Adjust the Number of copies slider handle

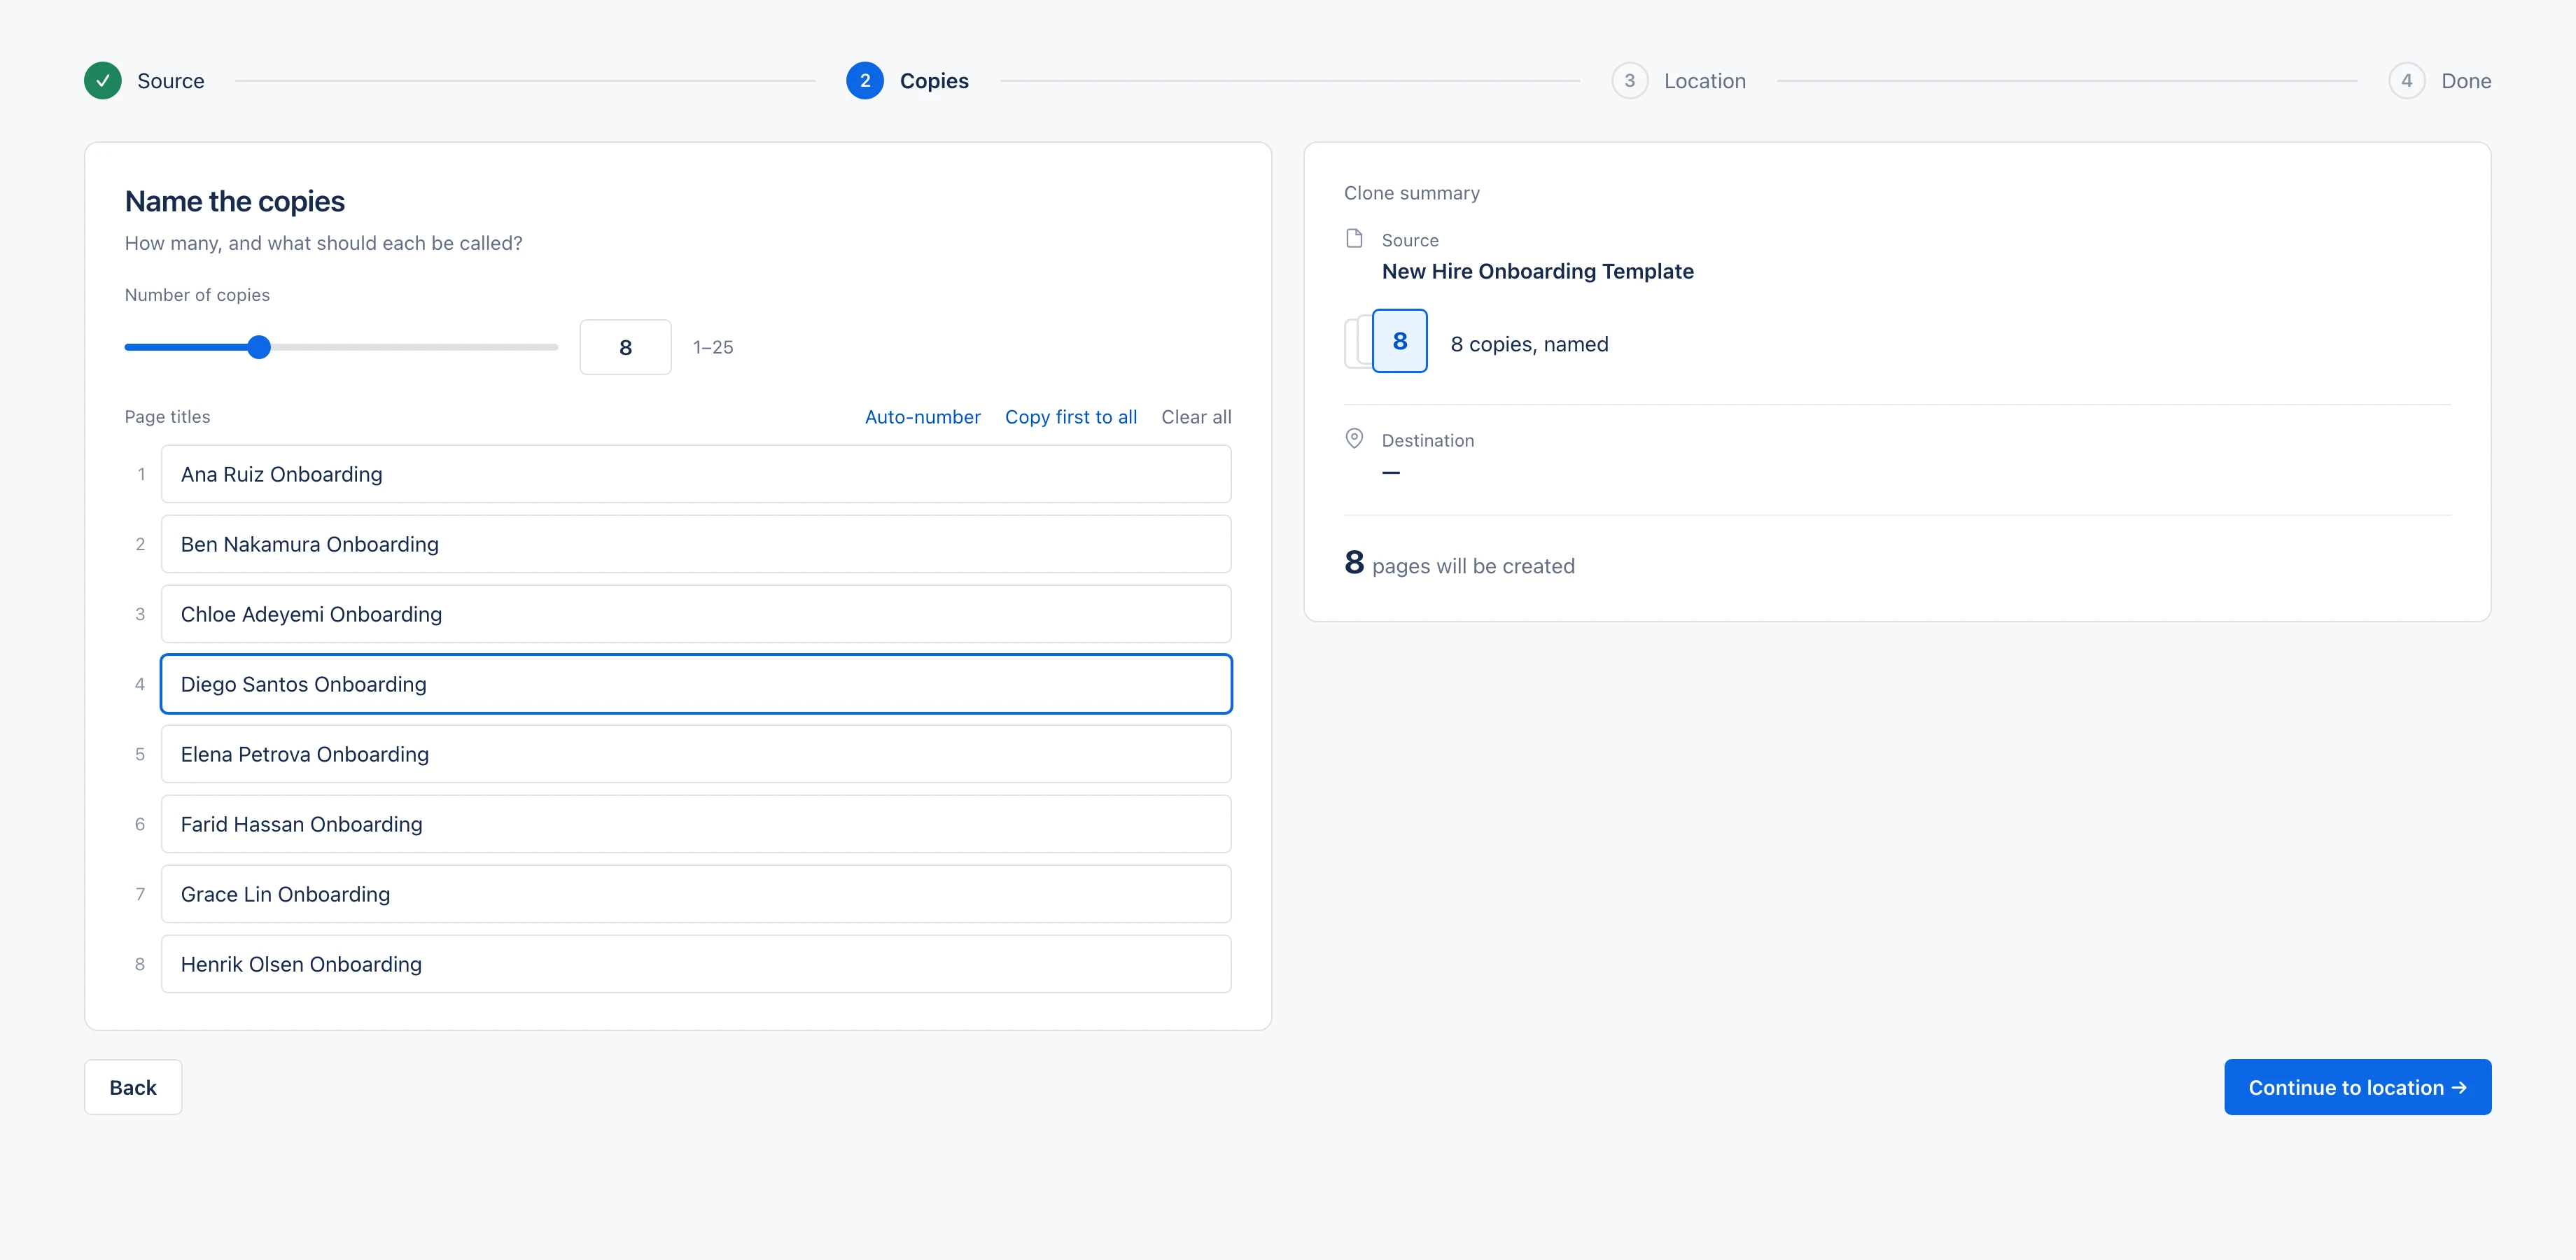[259, 347]
